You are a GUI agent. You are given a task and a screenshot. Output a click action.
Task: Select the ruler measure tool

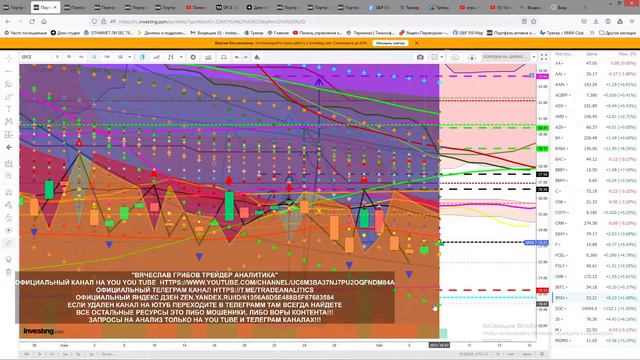coord(9,163)
